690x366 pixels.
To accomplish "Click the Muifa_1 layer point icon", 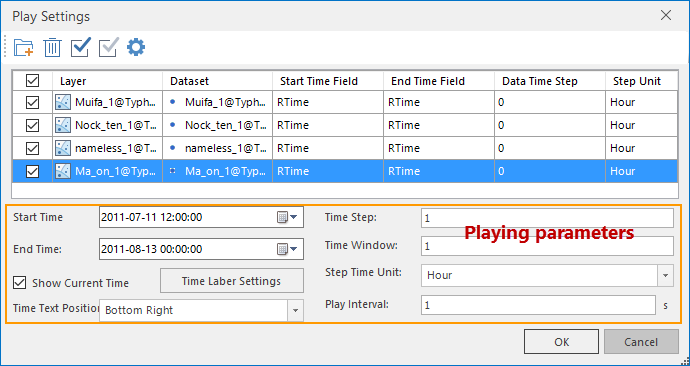I will [x=63, y=102].
